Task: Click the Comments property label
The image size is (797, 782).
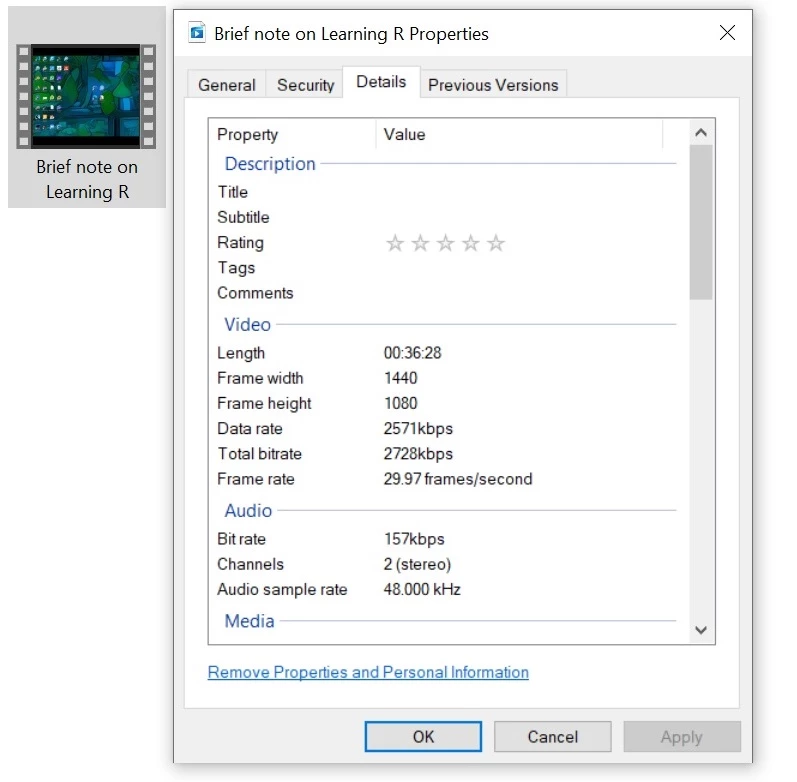Action: pyautogui.click(x=255, y=293)
